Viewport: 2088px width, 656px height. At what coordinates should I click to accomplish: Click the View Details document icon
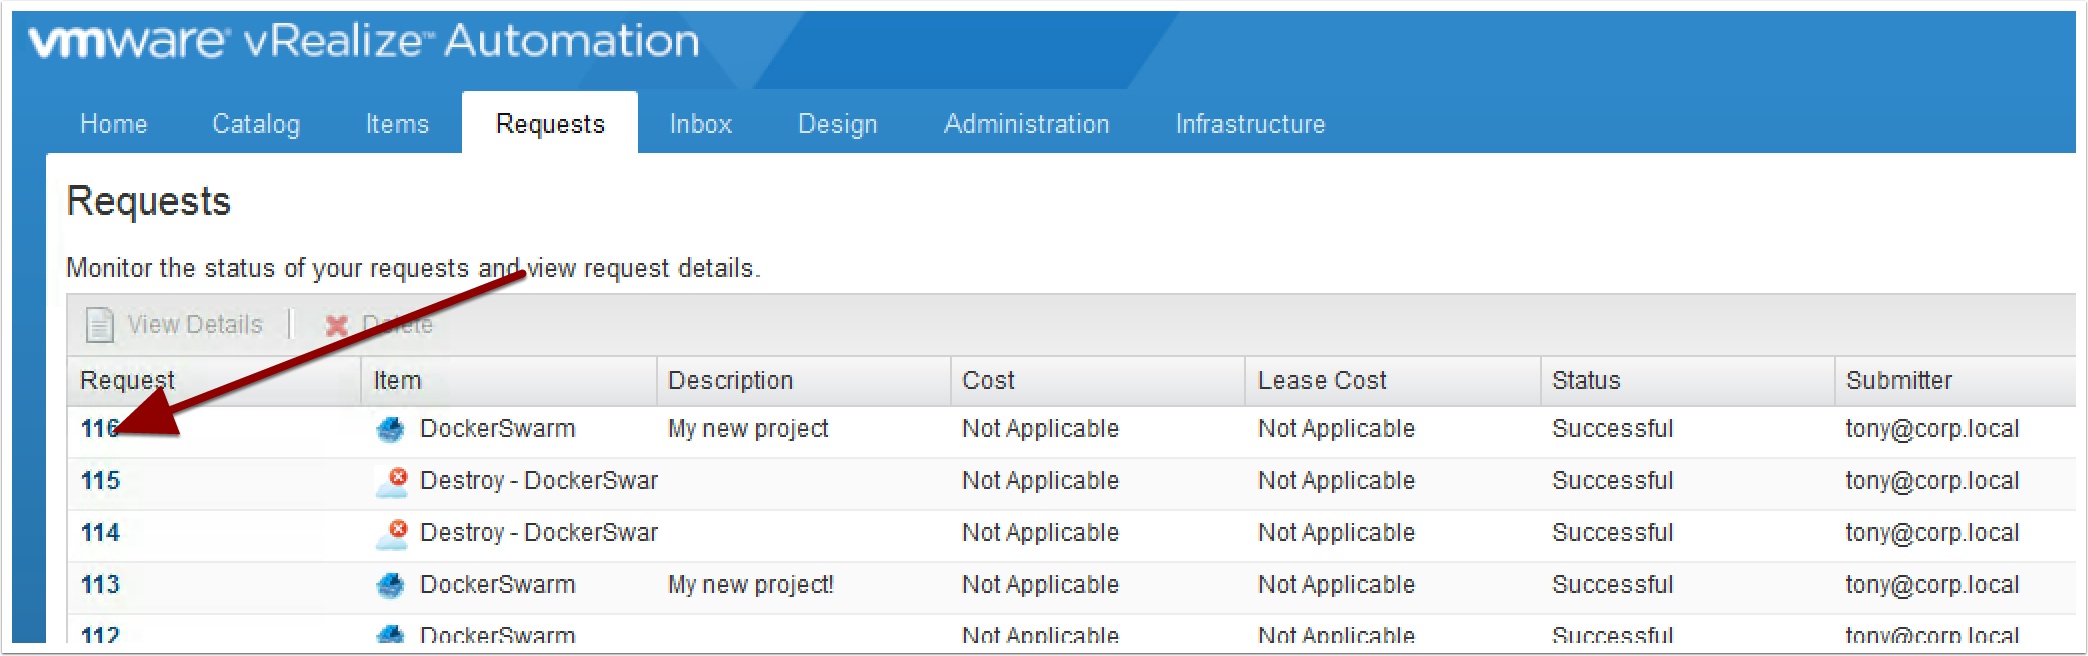99,325
